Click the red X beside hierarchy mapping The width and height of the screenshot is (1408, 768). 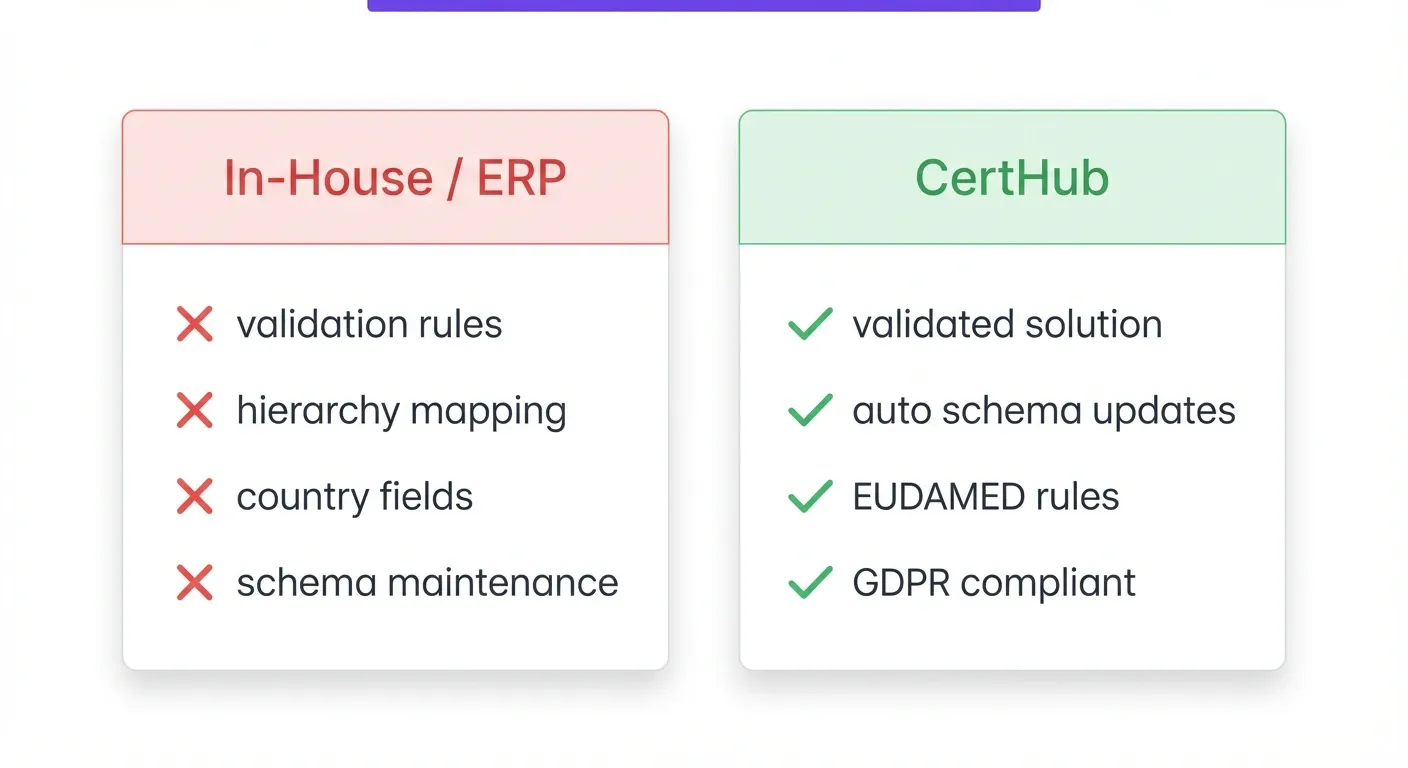pyautogui.click(x=194, y=410)
